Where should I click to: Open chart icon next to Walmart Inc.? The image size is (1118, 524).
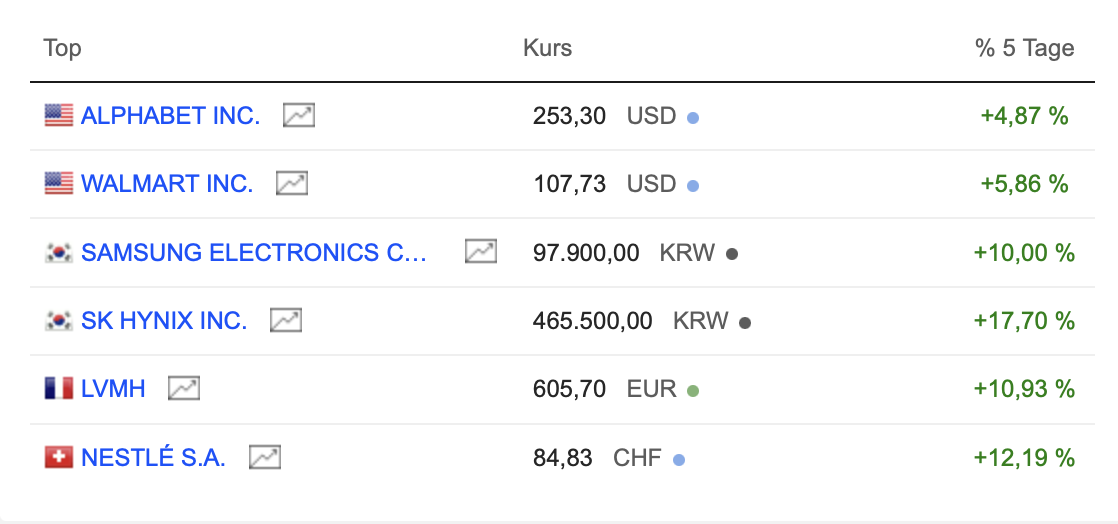(x=292, y=184)
